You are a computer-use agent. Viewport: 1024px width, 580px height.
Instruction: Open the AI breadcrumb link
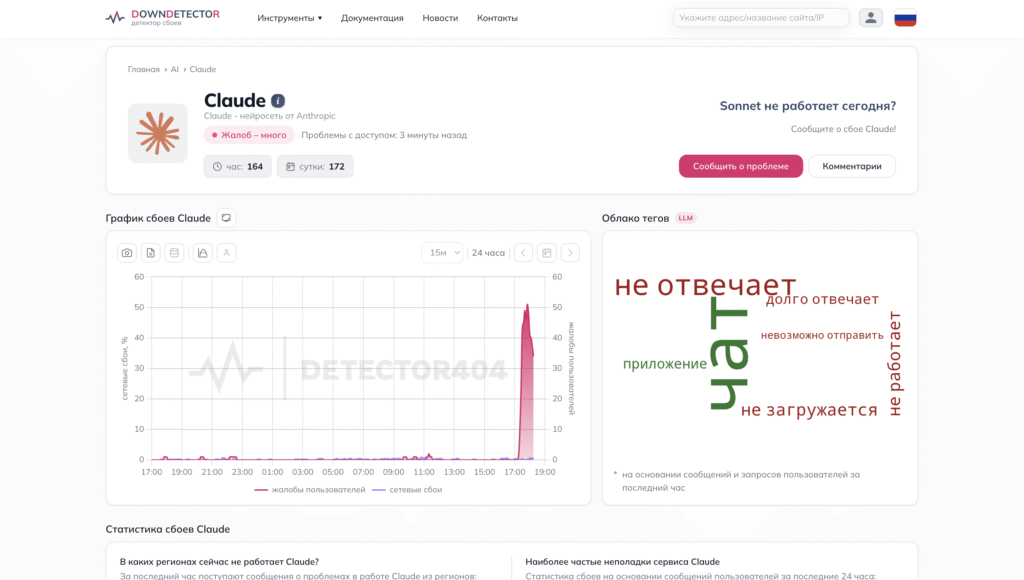(174, 69)
